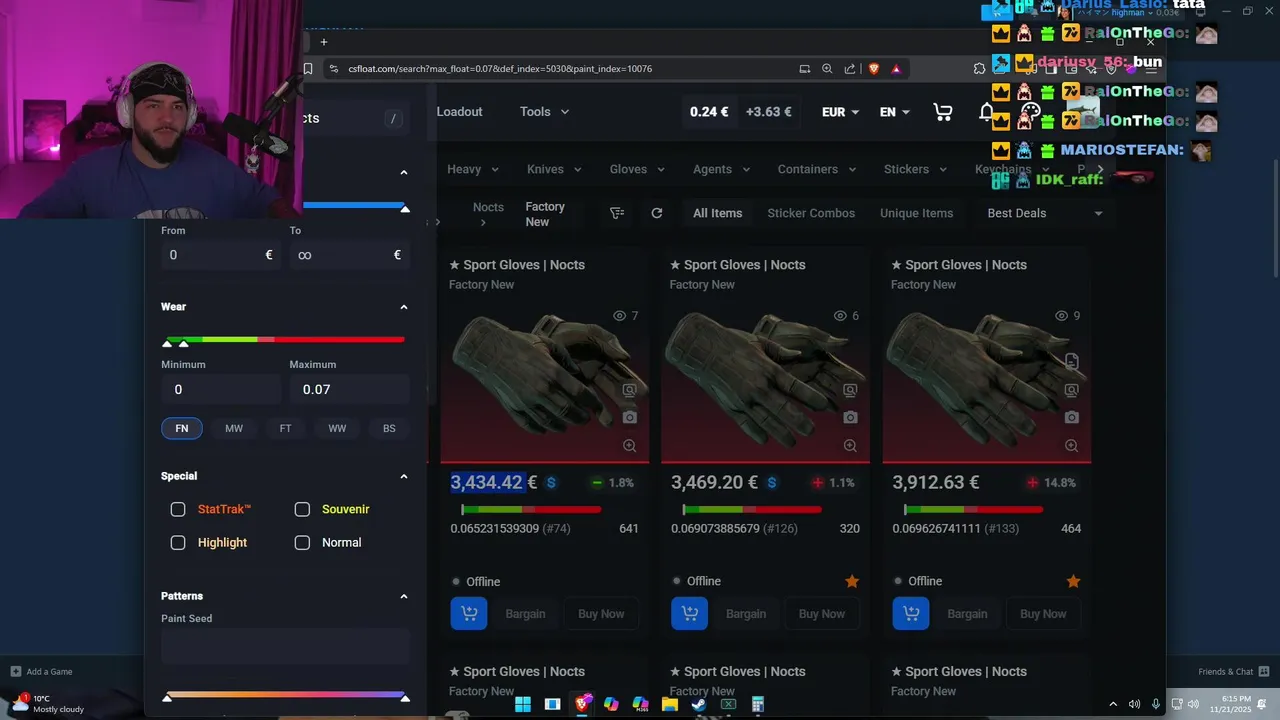The width and height of the screenshot is (1280, 720).
Task: Add the 3,469.20 € gloves to cart
Action: [x=690, y=614]
